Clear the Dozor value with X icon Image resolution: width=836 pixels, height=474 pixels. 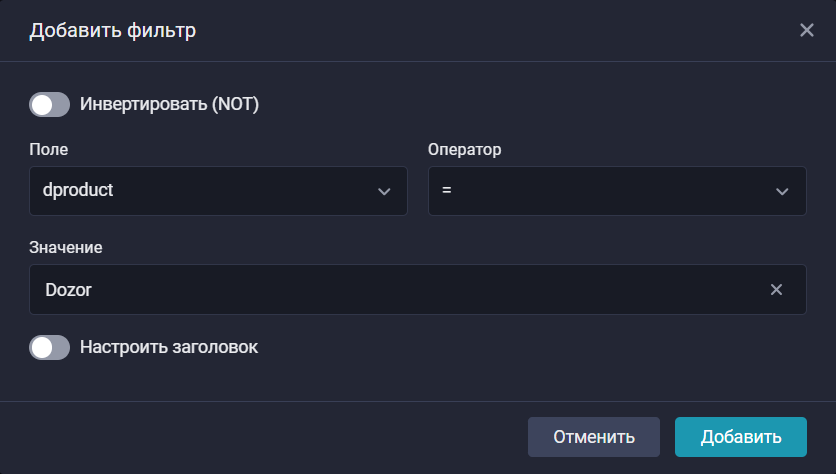click(x=776, y=290)
